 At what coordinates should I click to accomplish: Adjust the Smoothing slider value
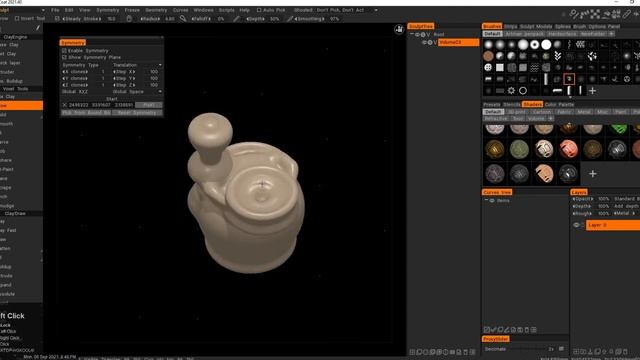coord(317,19)
